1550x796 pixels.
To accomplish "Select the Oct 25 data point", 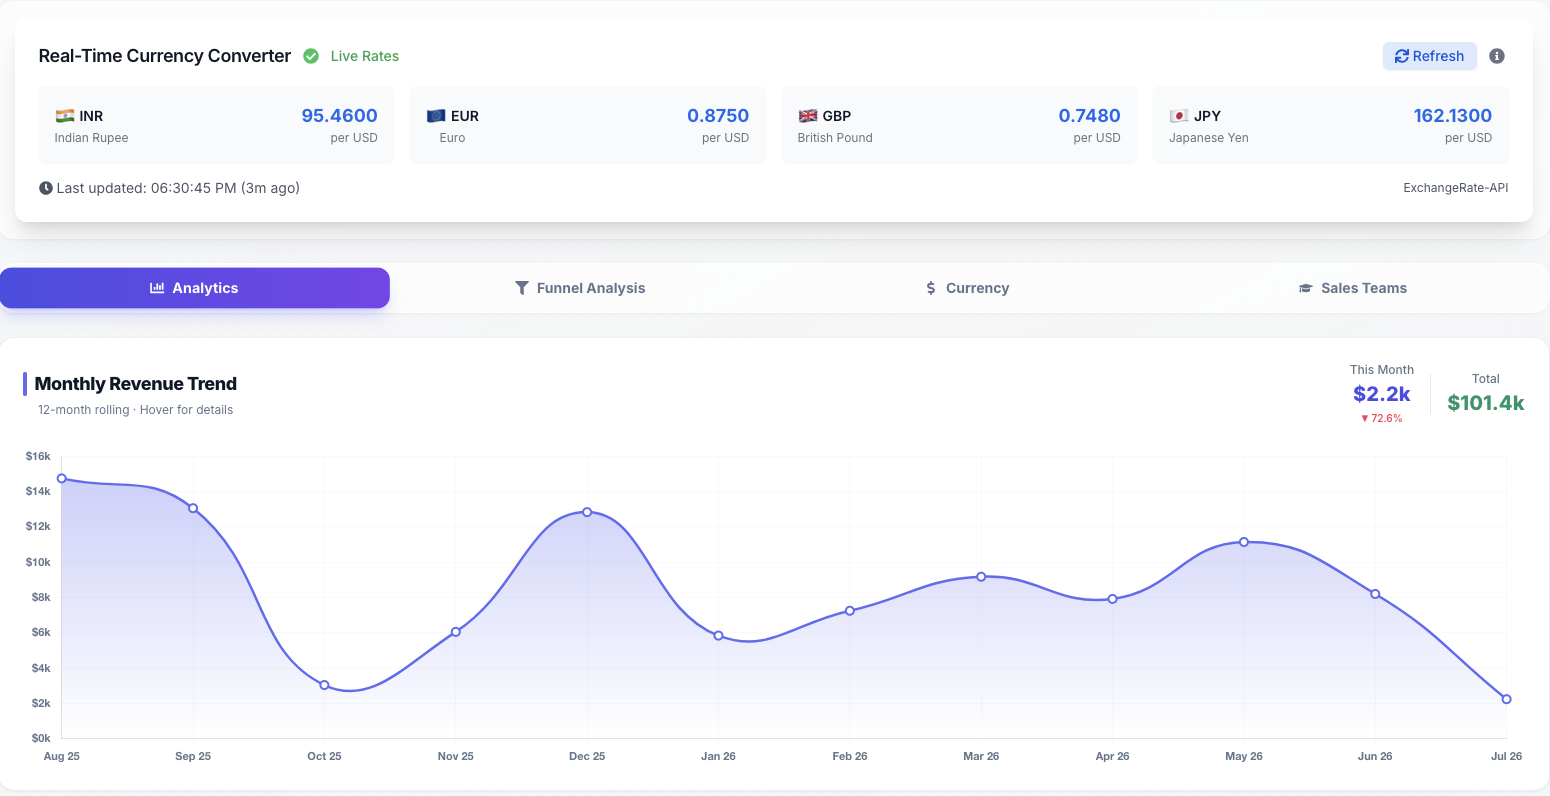I will (x=324, y=685).
